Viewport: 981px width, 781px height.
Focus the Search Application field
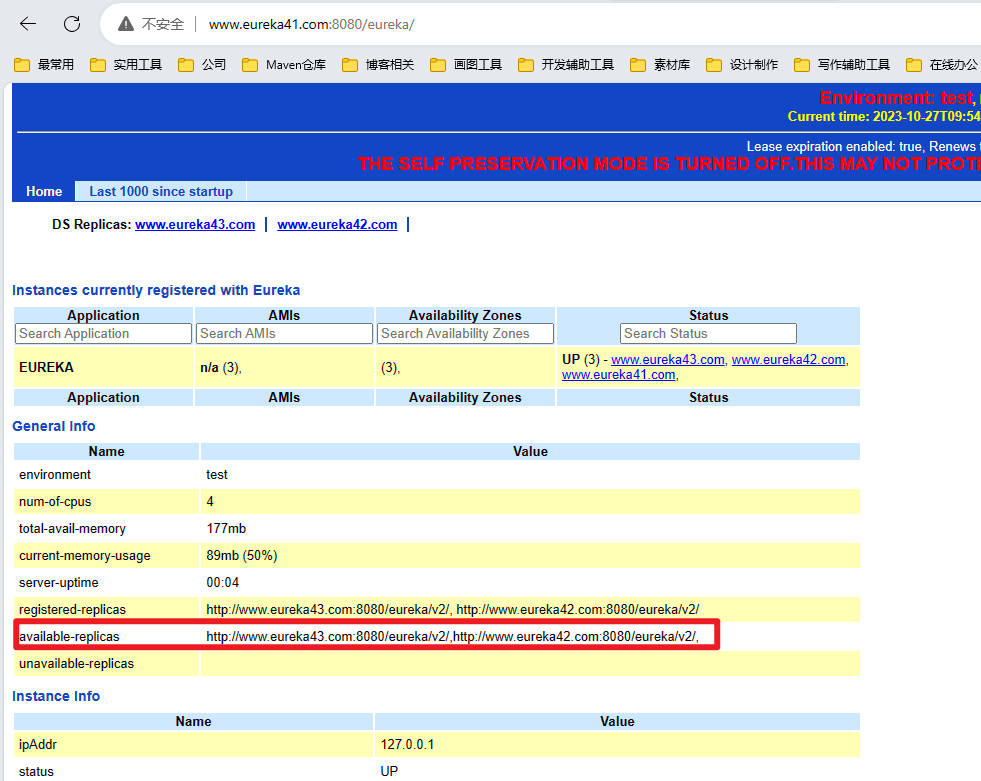coord(103,334)
